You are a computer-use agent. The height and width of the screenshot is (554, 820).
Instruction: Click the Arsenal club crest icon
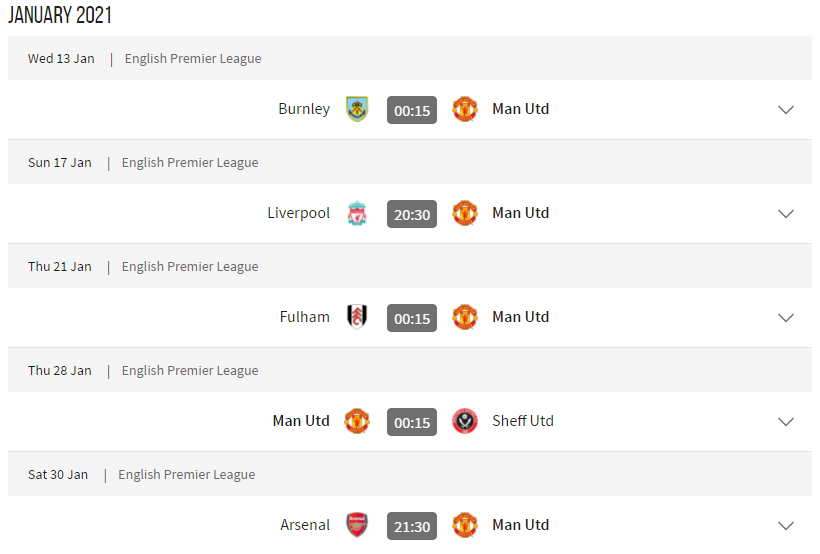point(357,525)
